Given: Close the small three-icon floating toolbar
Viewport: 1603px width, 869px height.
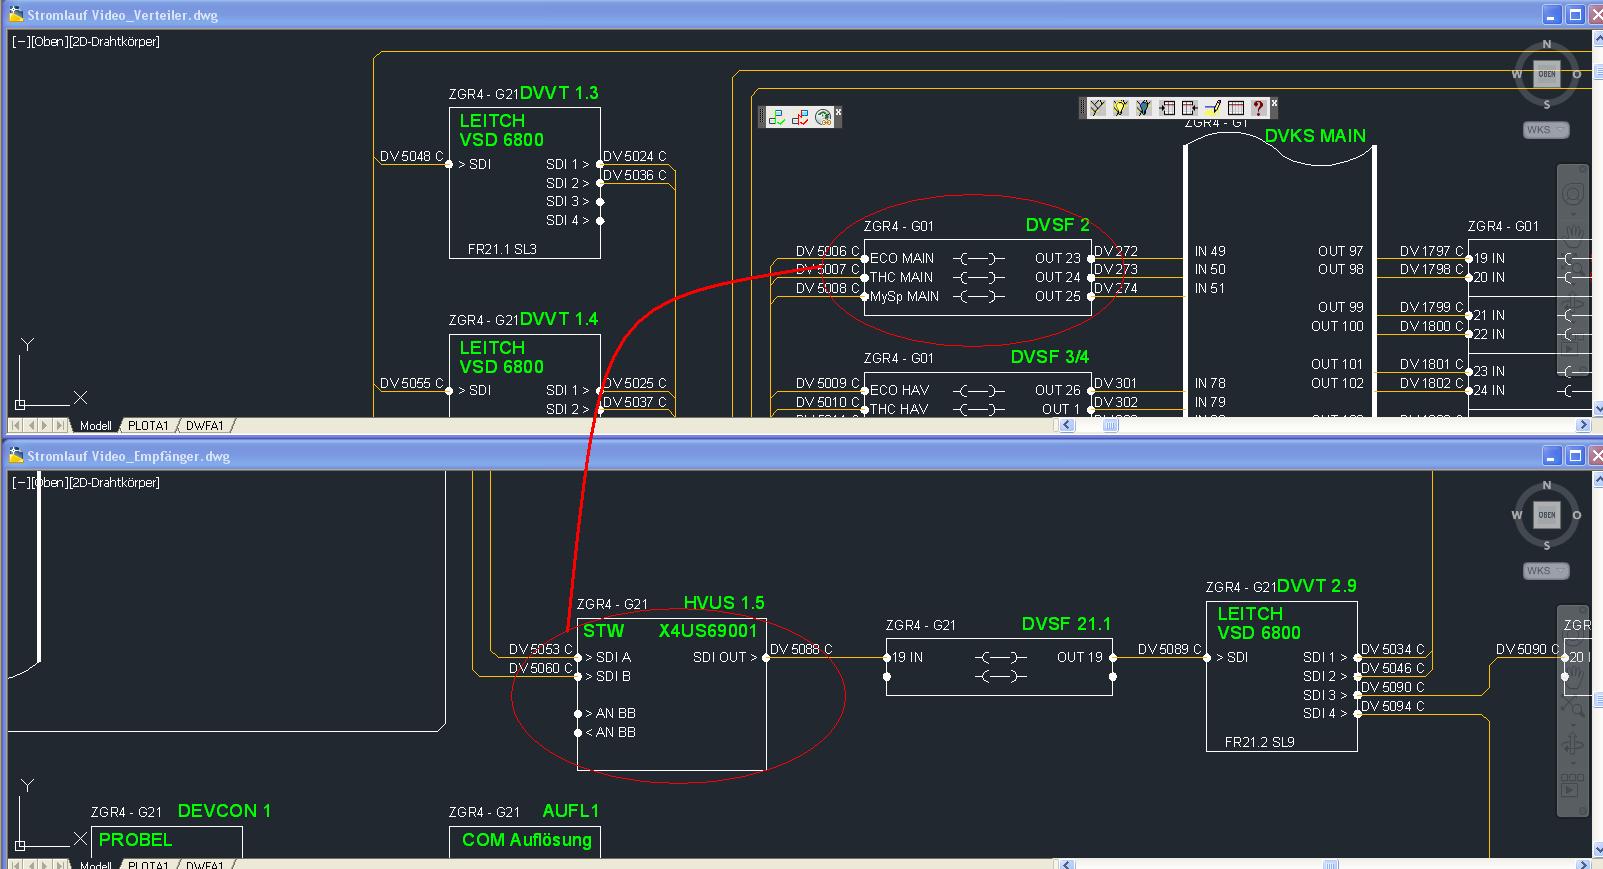Looking at the screenshot, I should click(839, 111).
